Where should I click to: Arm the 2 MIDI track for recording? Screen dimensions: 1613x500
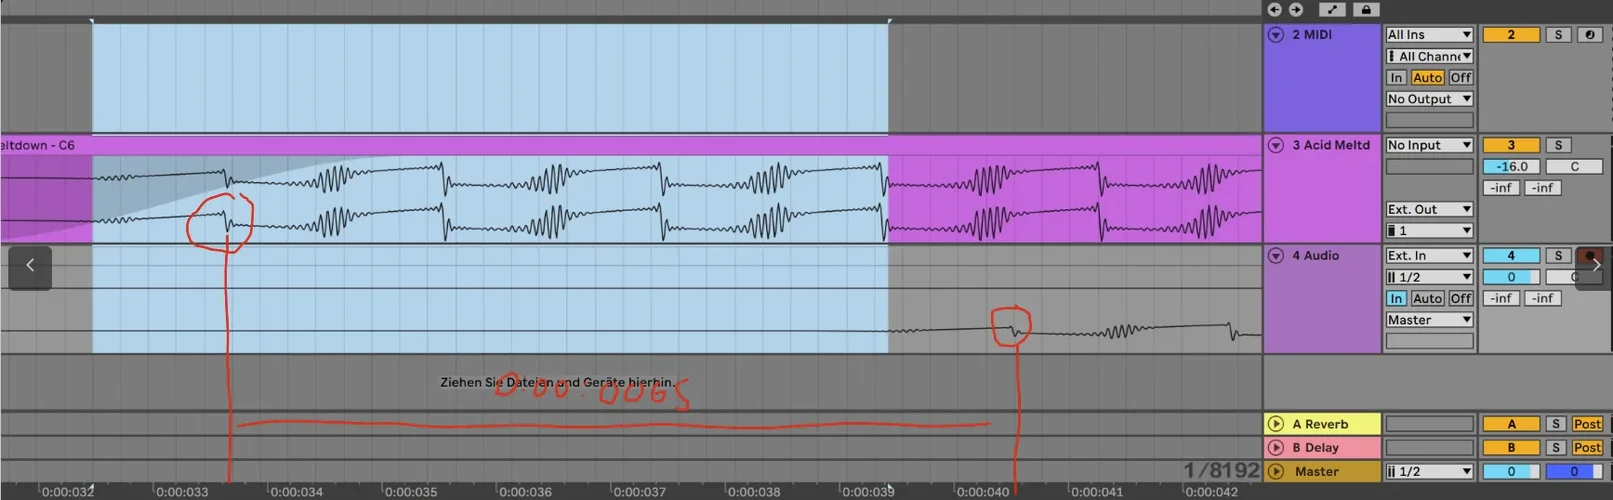click(1590, 34)
